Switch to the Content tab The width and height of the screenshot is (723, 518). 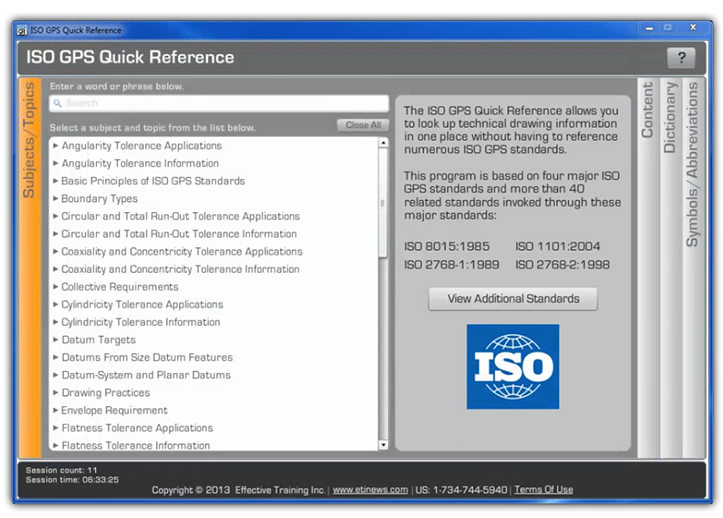pos(647,111)
